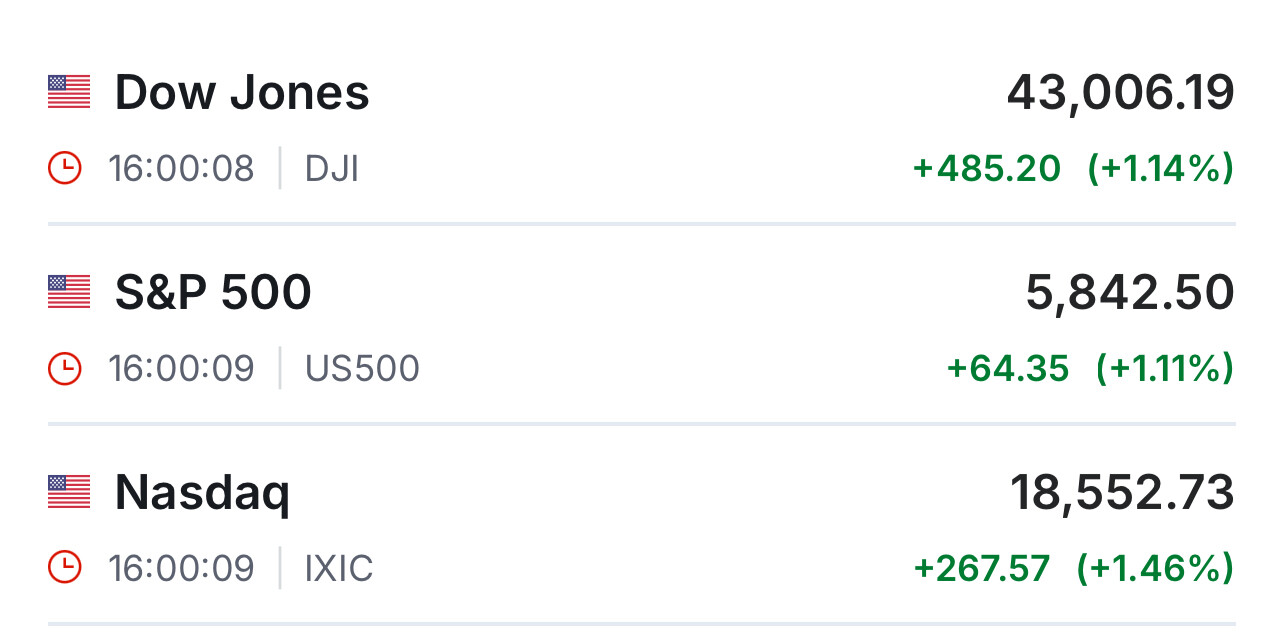Open the S&P 500 index details
The width and height of the screenshot is (1284, 634).
(x=213, y=292)
